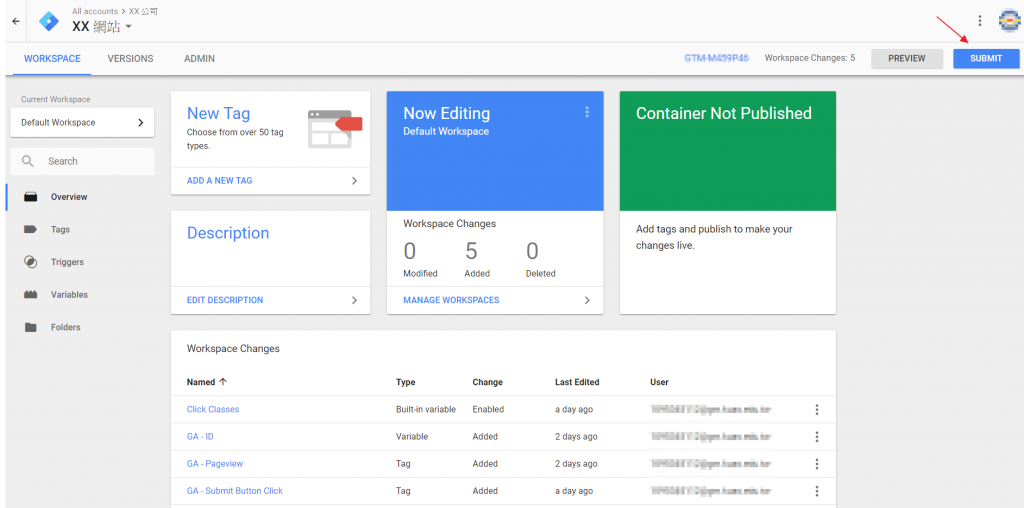The height and width of the screenshot is (508, 1024).
Task: Open the GA - ID variable link
Action: [x=200, y=436]
